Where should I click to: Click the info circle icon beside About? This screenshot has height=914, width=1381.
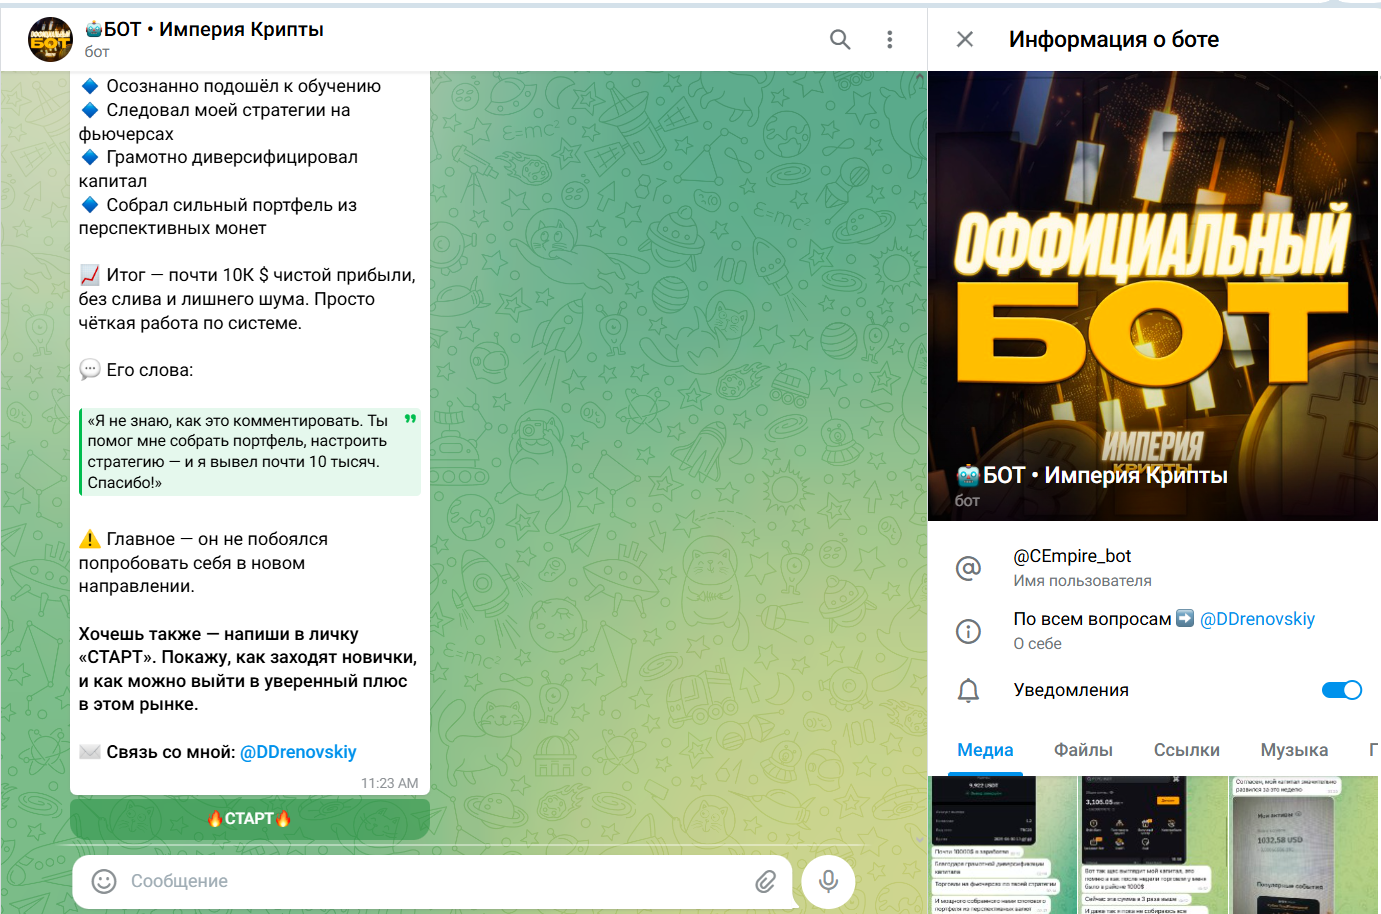tap(968, 631)
